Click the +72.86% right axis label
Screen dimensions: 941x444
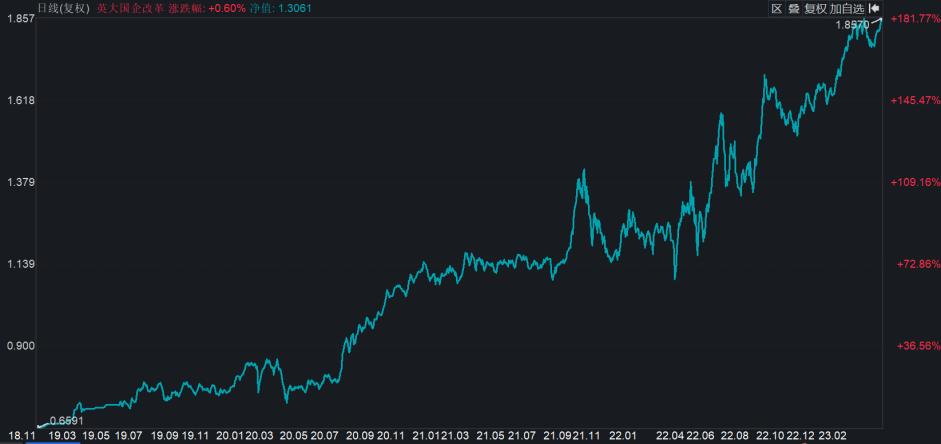click(x=918, y=264)
